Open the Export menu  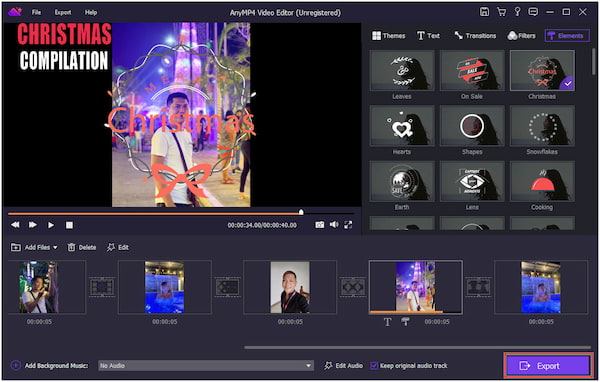(63, 12)
